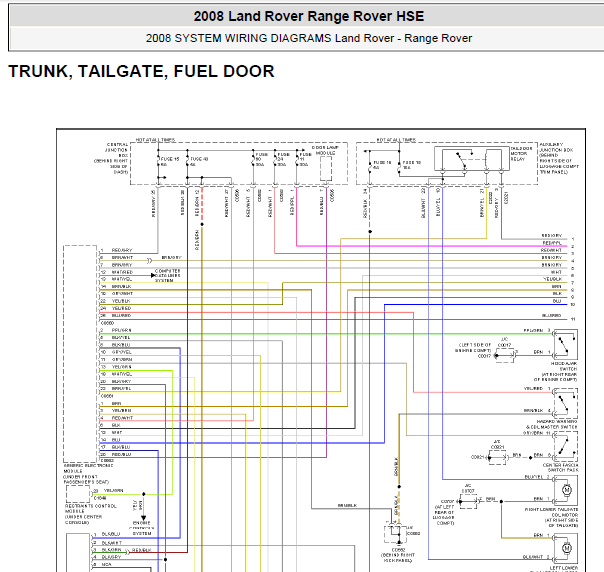Click the '(LEFT SIDE OF ENGINE COMPT)' label
Image resolution: width=604 pixels, height=572 pixels.
click(x=473, y=347)
